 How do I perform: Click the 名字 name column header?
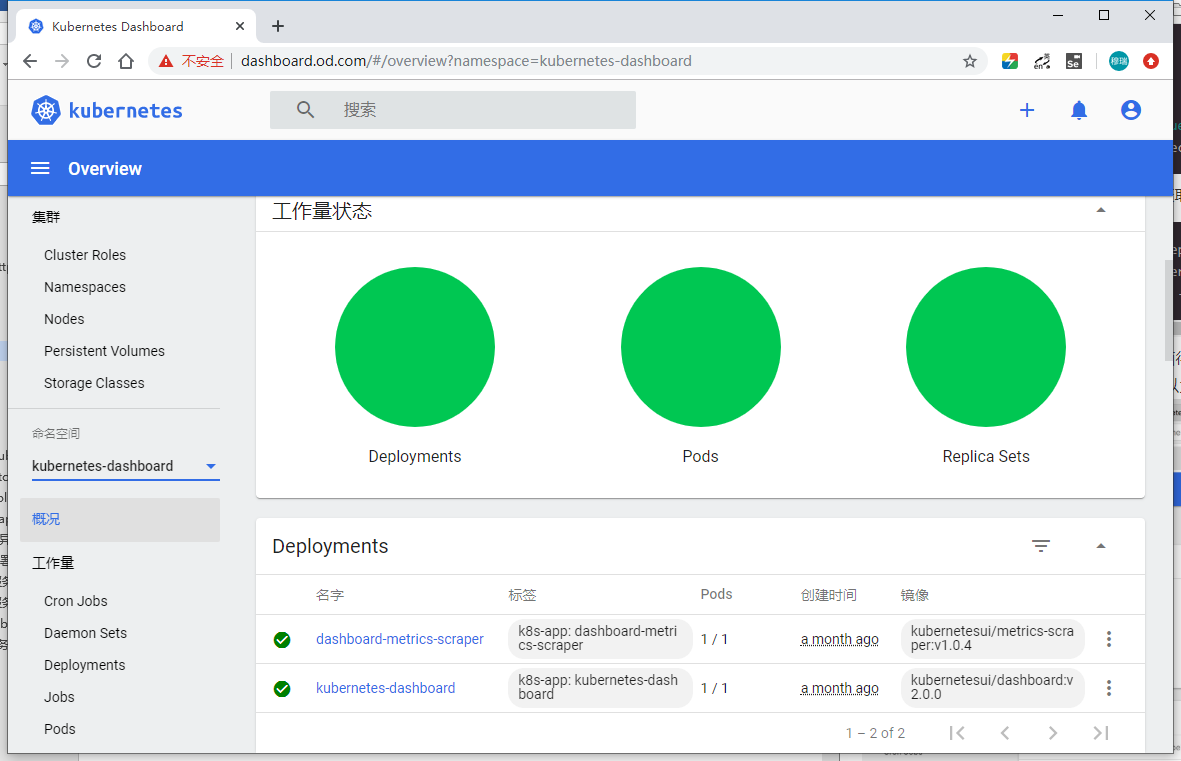tap(330, 595)
